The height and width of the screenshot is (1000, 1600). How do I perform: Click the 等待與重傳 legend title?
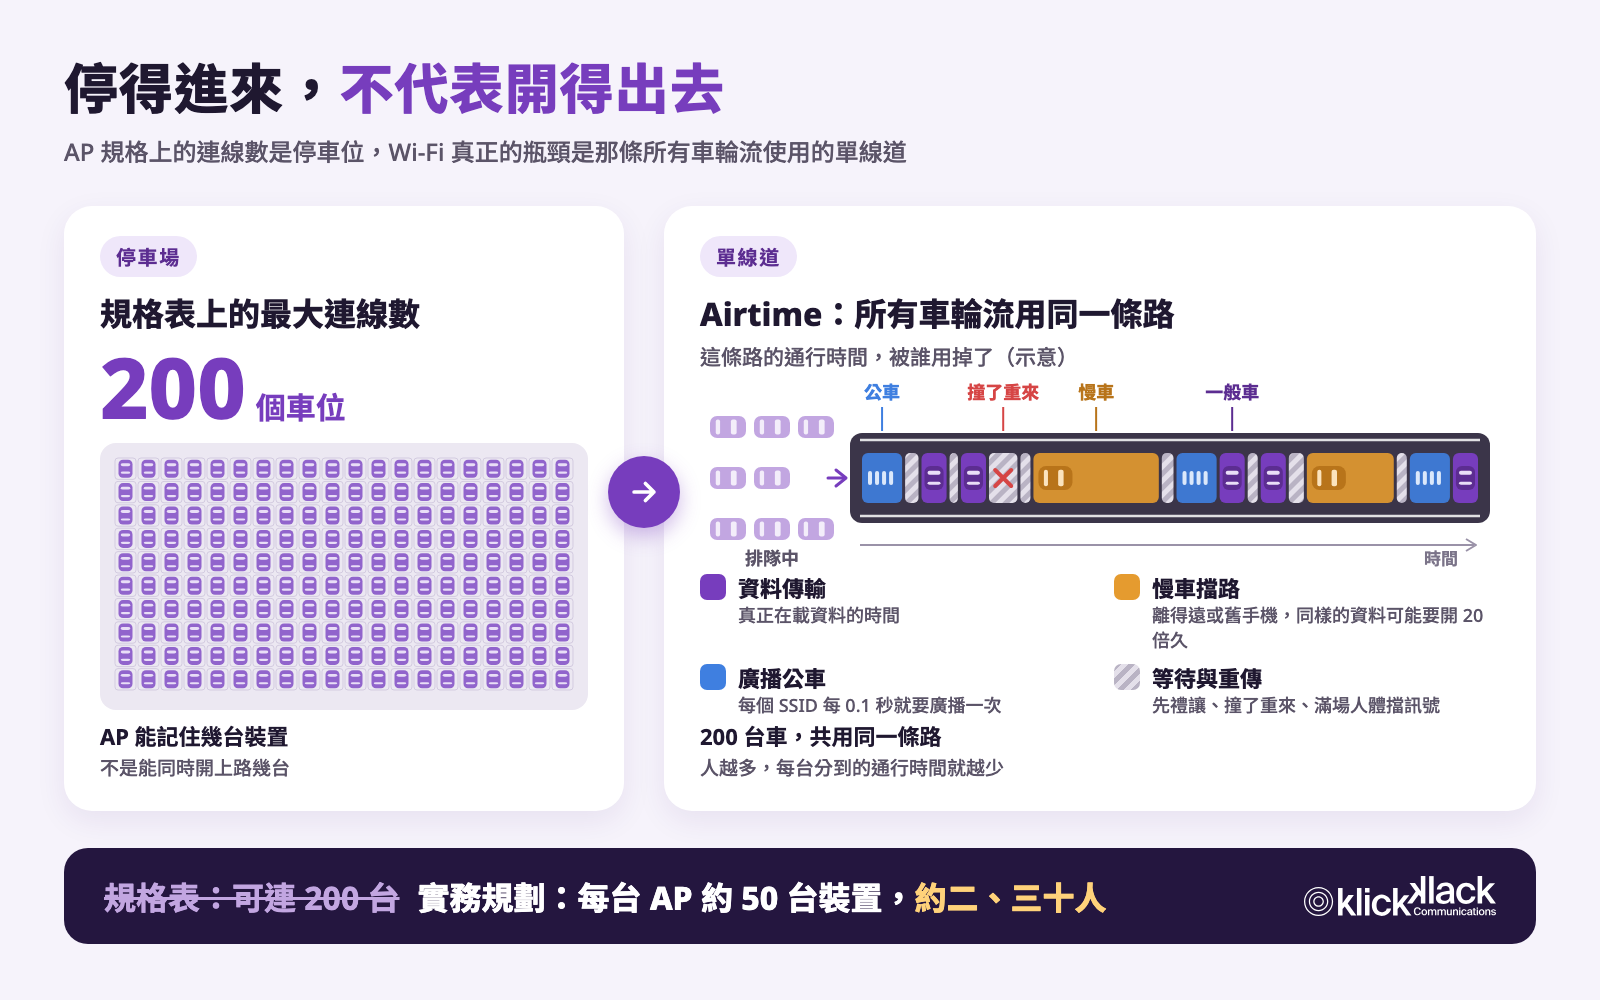coord(1207,678)
